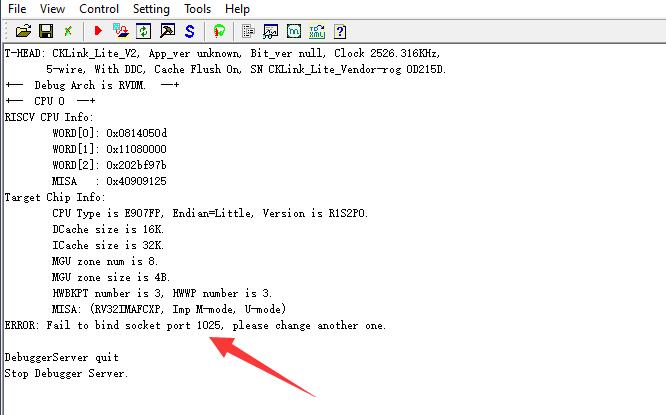Click the 'WORD[0]: 0x0814050d' line

[x=110, y=133]
